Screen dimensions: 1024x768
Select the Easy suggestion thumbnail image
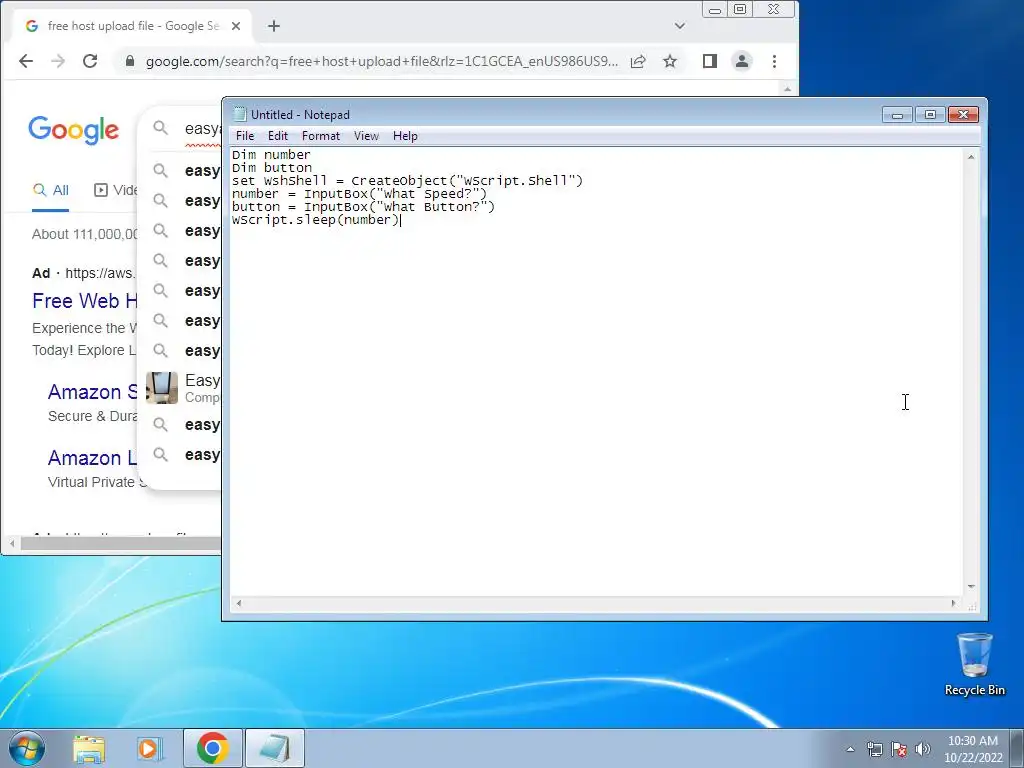pyautogui.click(x=162, y=388)
